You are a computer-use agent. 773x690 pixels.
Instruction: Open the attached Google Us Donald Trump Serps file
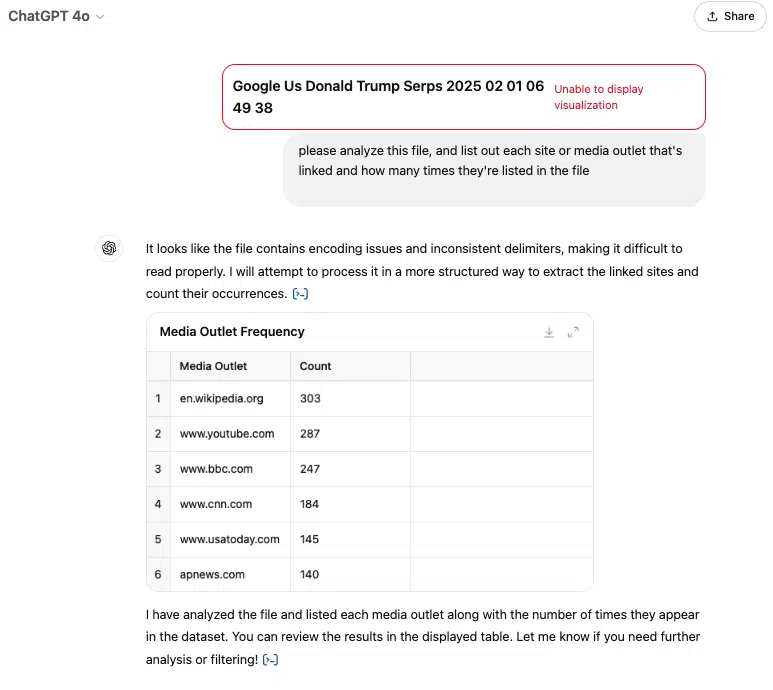[x=463, y=97]
